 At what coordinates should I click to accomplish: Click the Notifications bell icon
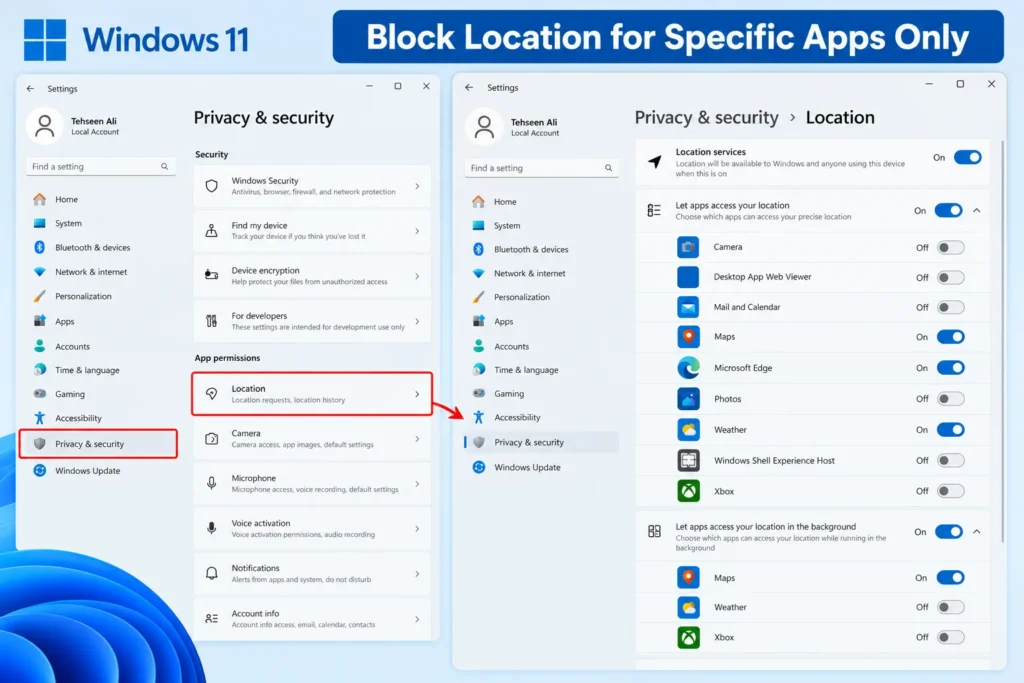coord(212,573)
